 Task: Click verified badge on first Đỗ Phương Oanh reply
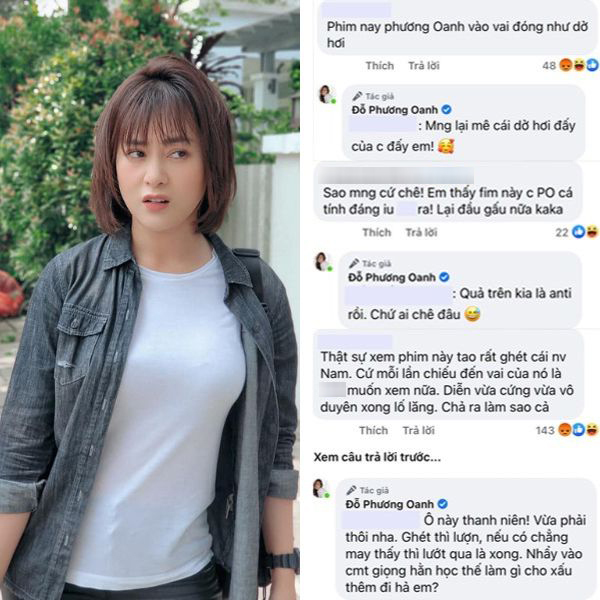point(446,110)
